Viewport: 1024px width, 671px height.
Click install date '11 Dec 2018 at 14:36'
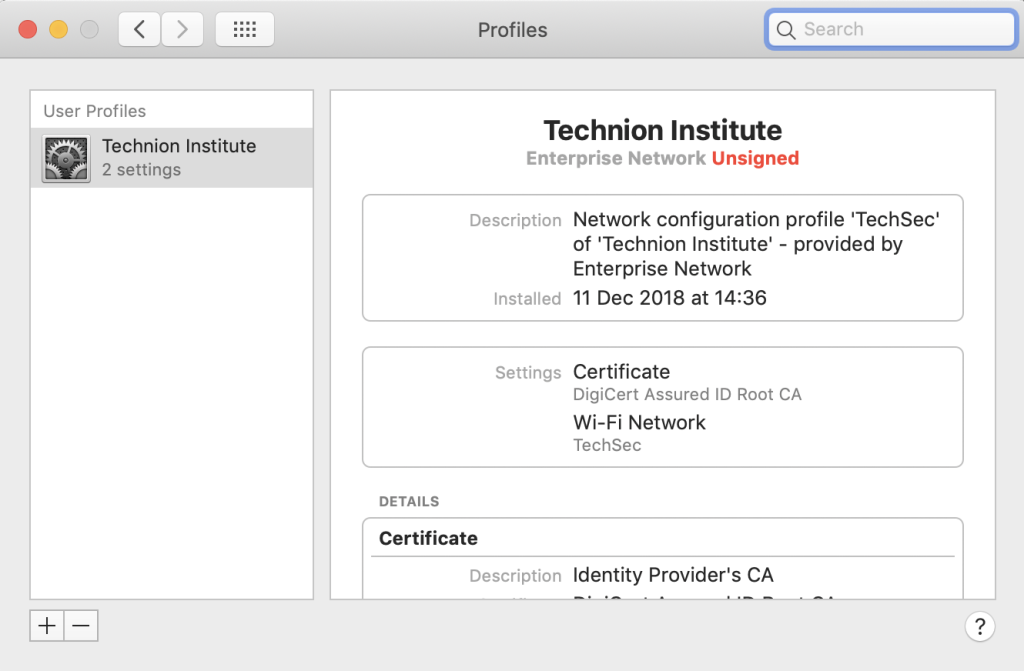[x=669, y=298]
